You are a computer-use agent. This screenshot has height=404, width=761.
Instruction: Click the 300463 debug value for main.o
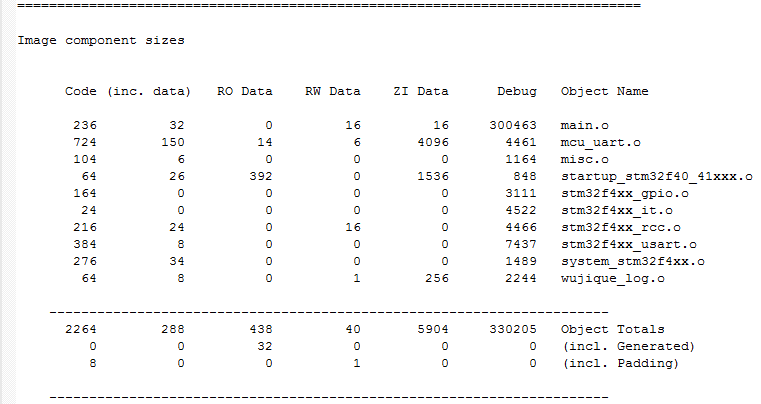pyautogui.click(x=513, y=125)
